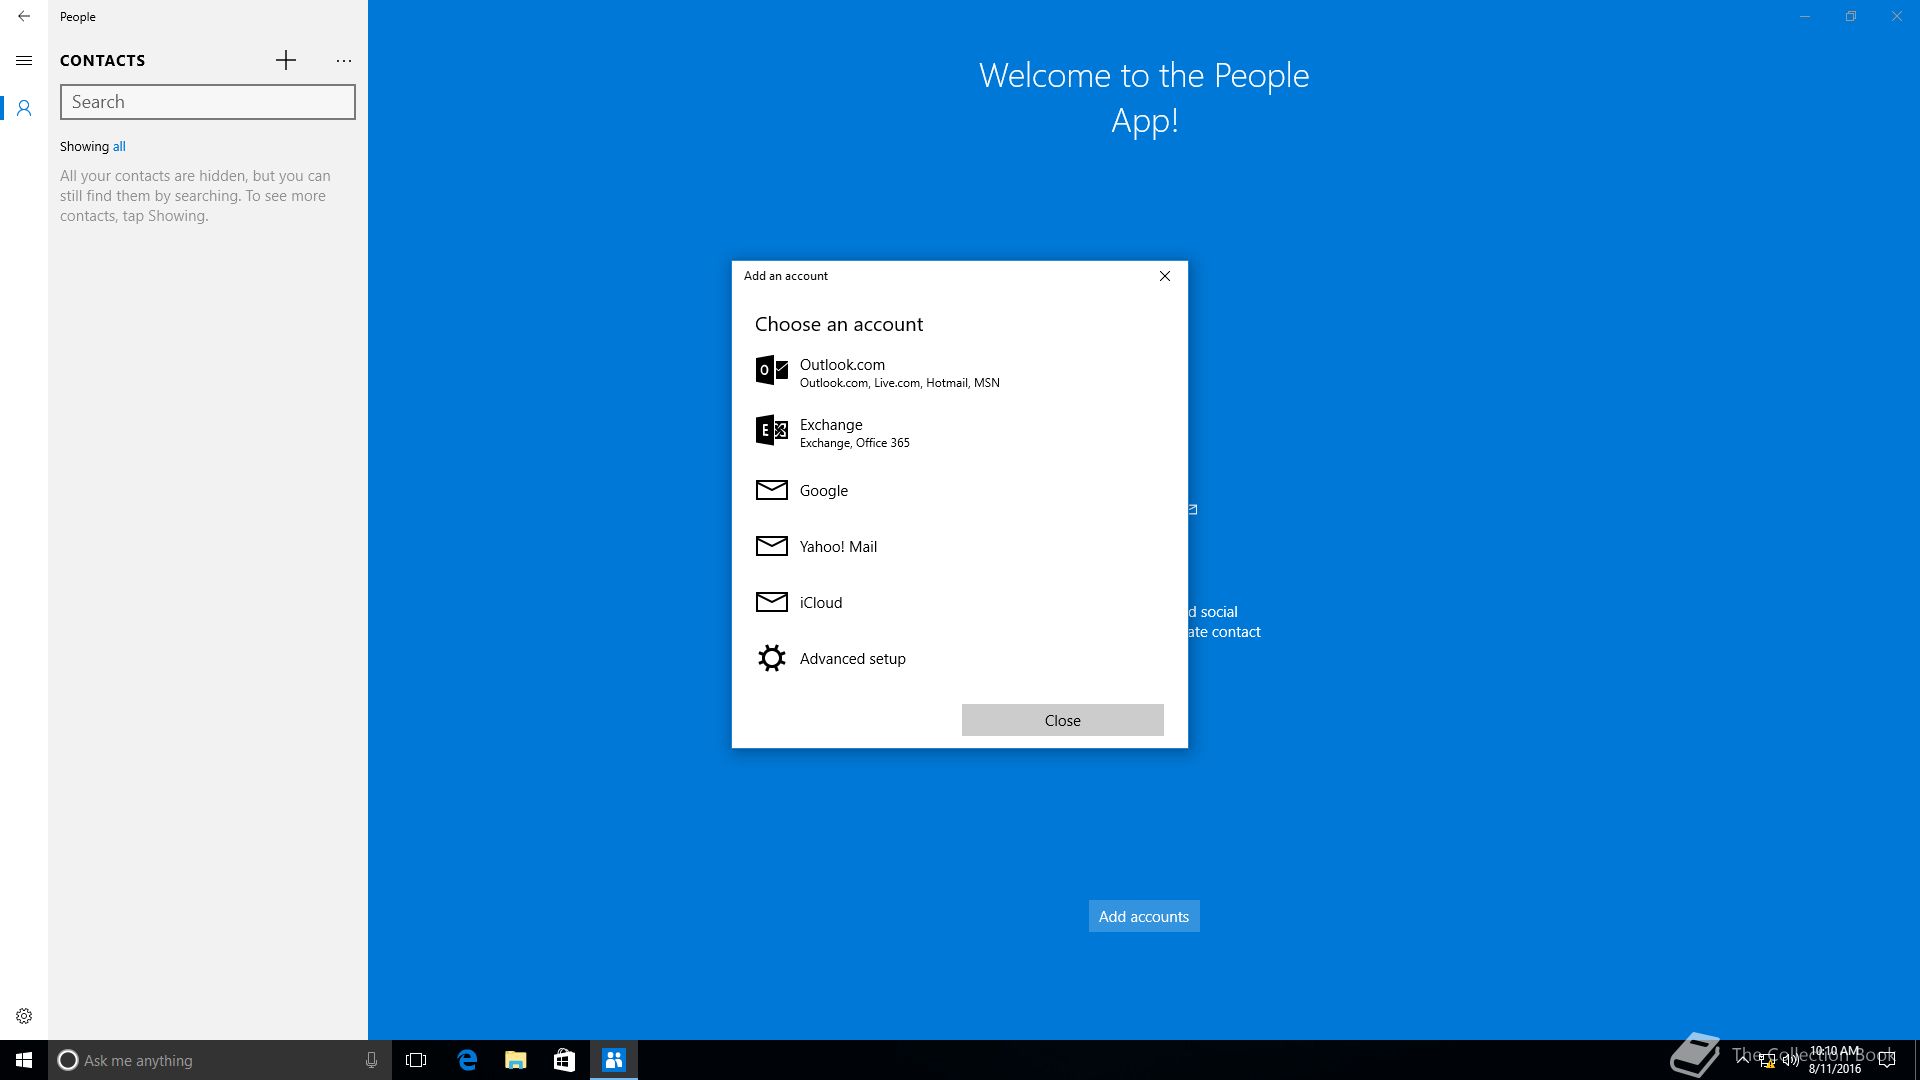The width and height of the screenshot is (1920, 1080).
Task: Click the Close button in dialog
Action: point(1062,720)
